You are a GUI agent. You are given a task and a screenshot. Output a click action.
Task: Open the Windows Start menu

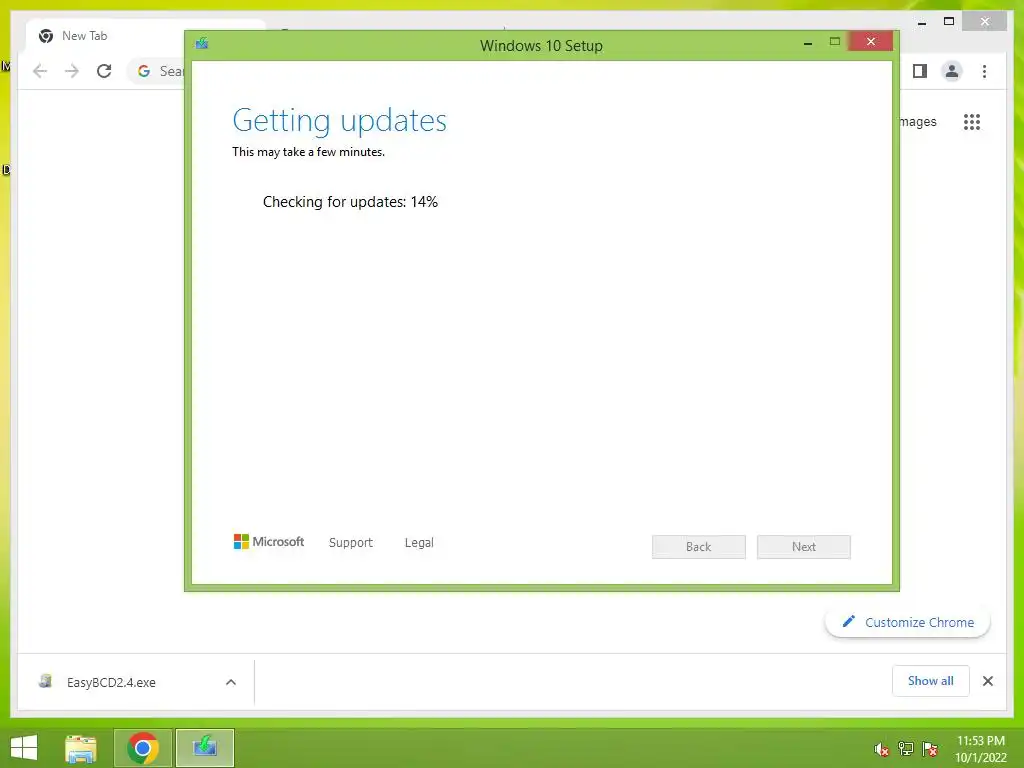pyautogui.click(x=24, y=748)
